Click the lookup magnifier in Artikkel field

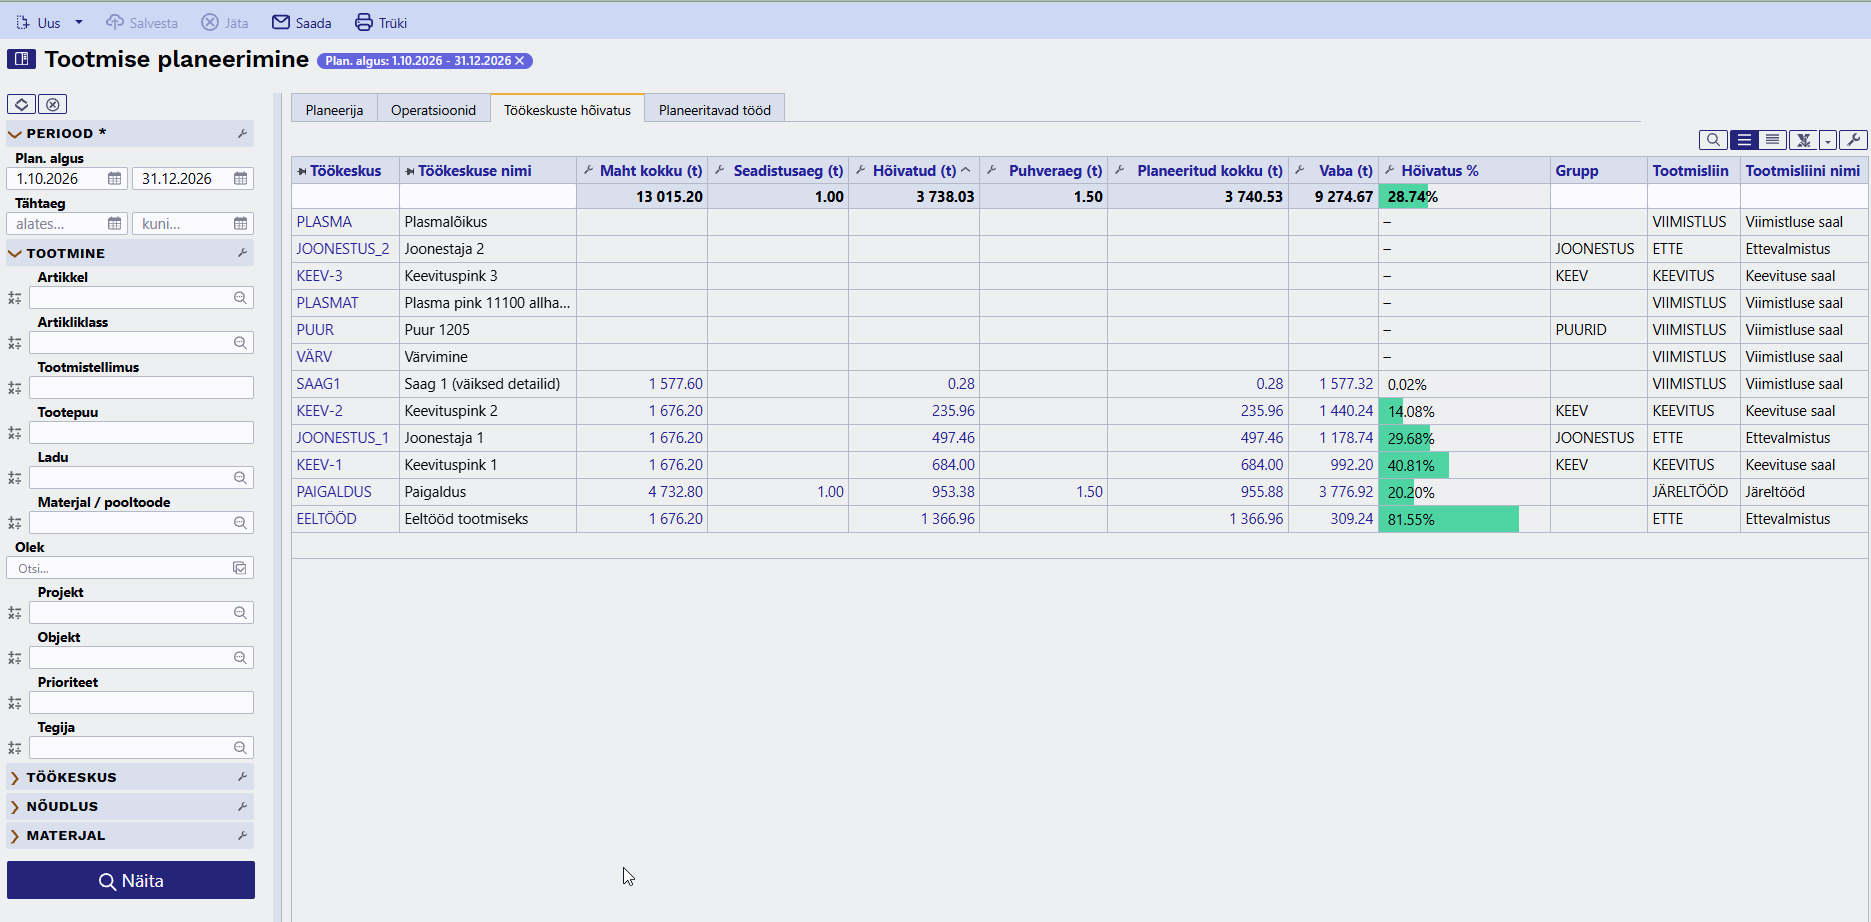[x=240, y=298]
